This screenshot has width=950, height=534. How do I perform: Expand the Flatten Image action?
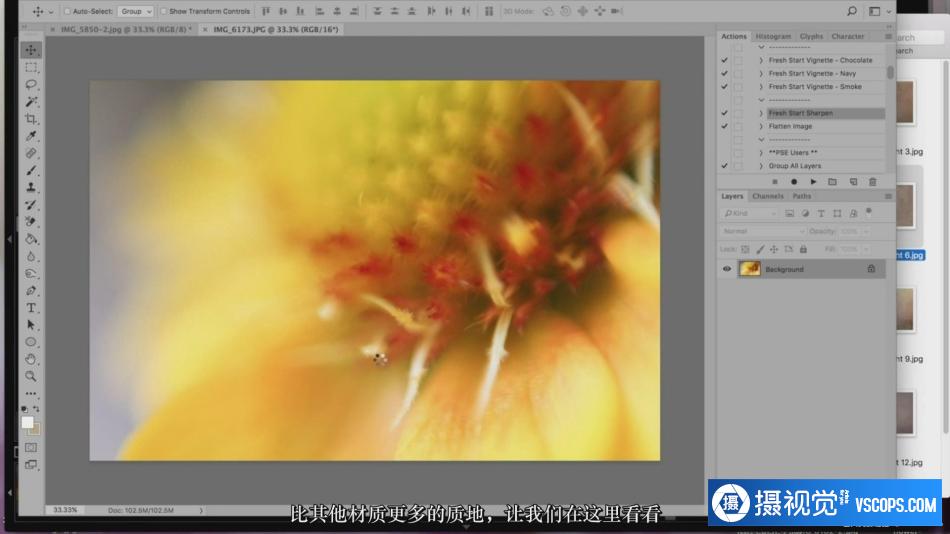[x=761, y=126]
